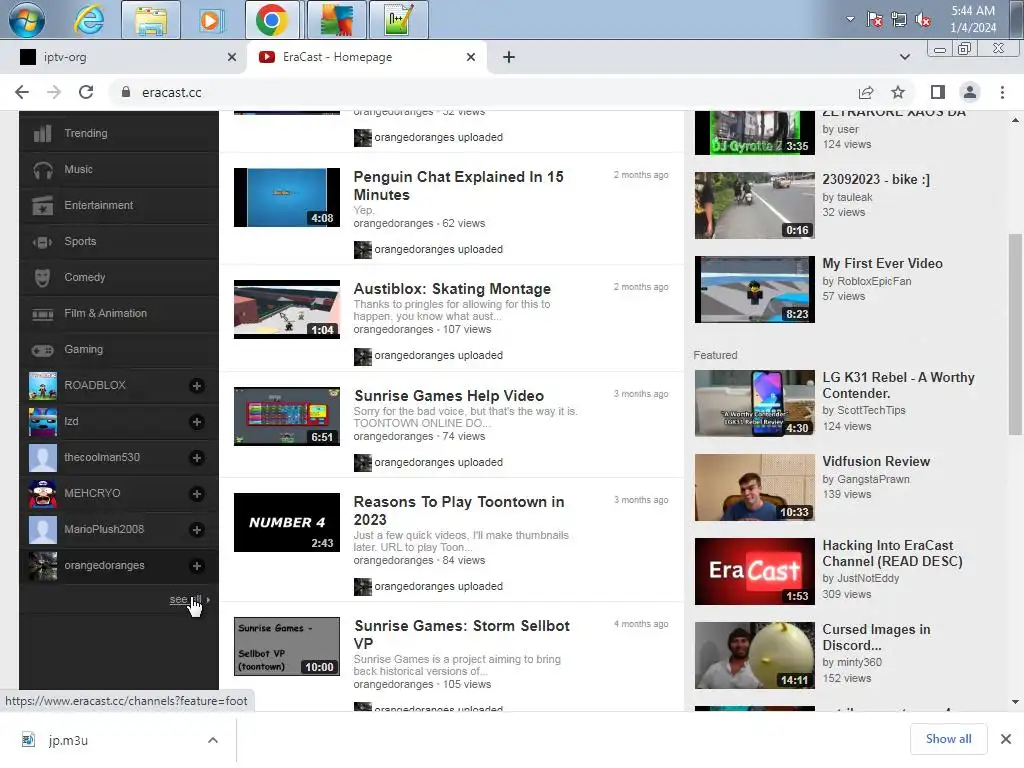Screen dimensions: 1024x768
Task: Share this page via share icon
Action: 866,92
